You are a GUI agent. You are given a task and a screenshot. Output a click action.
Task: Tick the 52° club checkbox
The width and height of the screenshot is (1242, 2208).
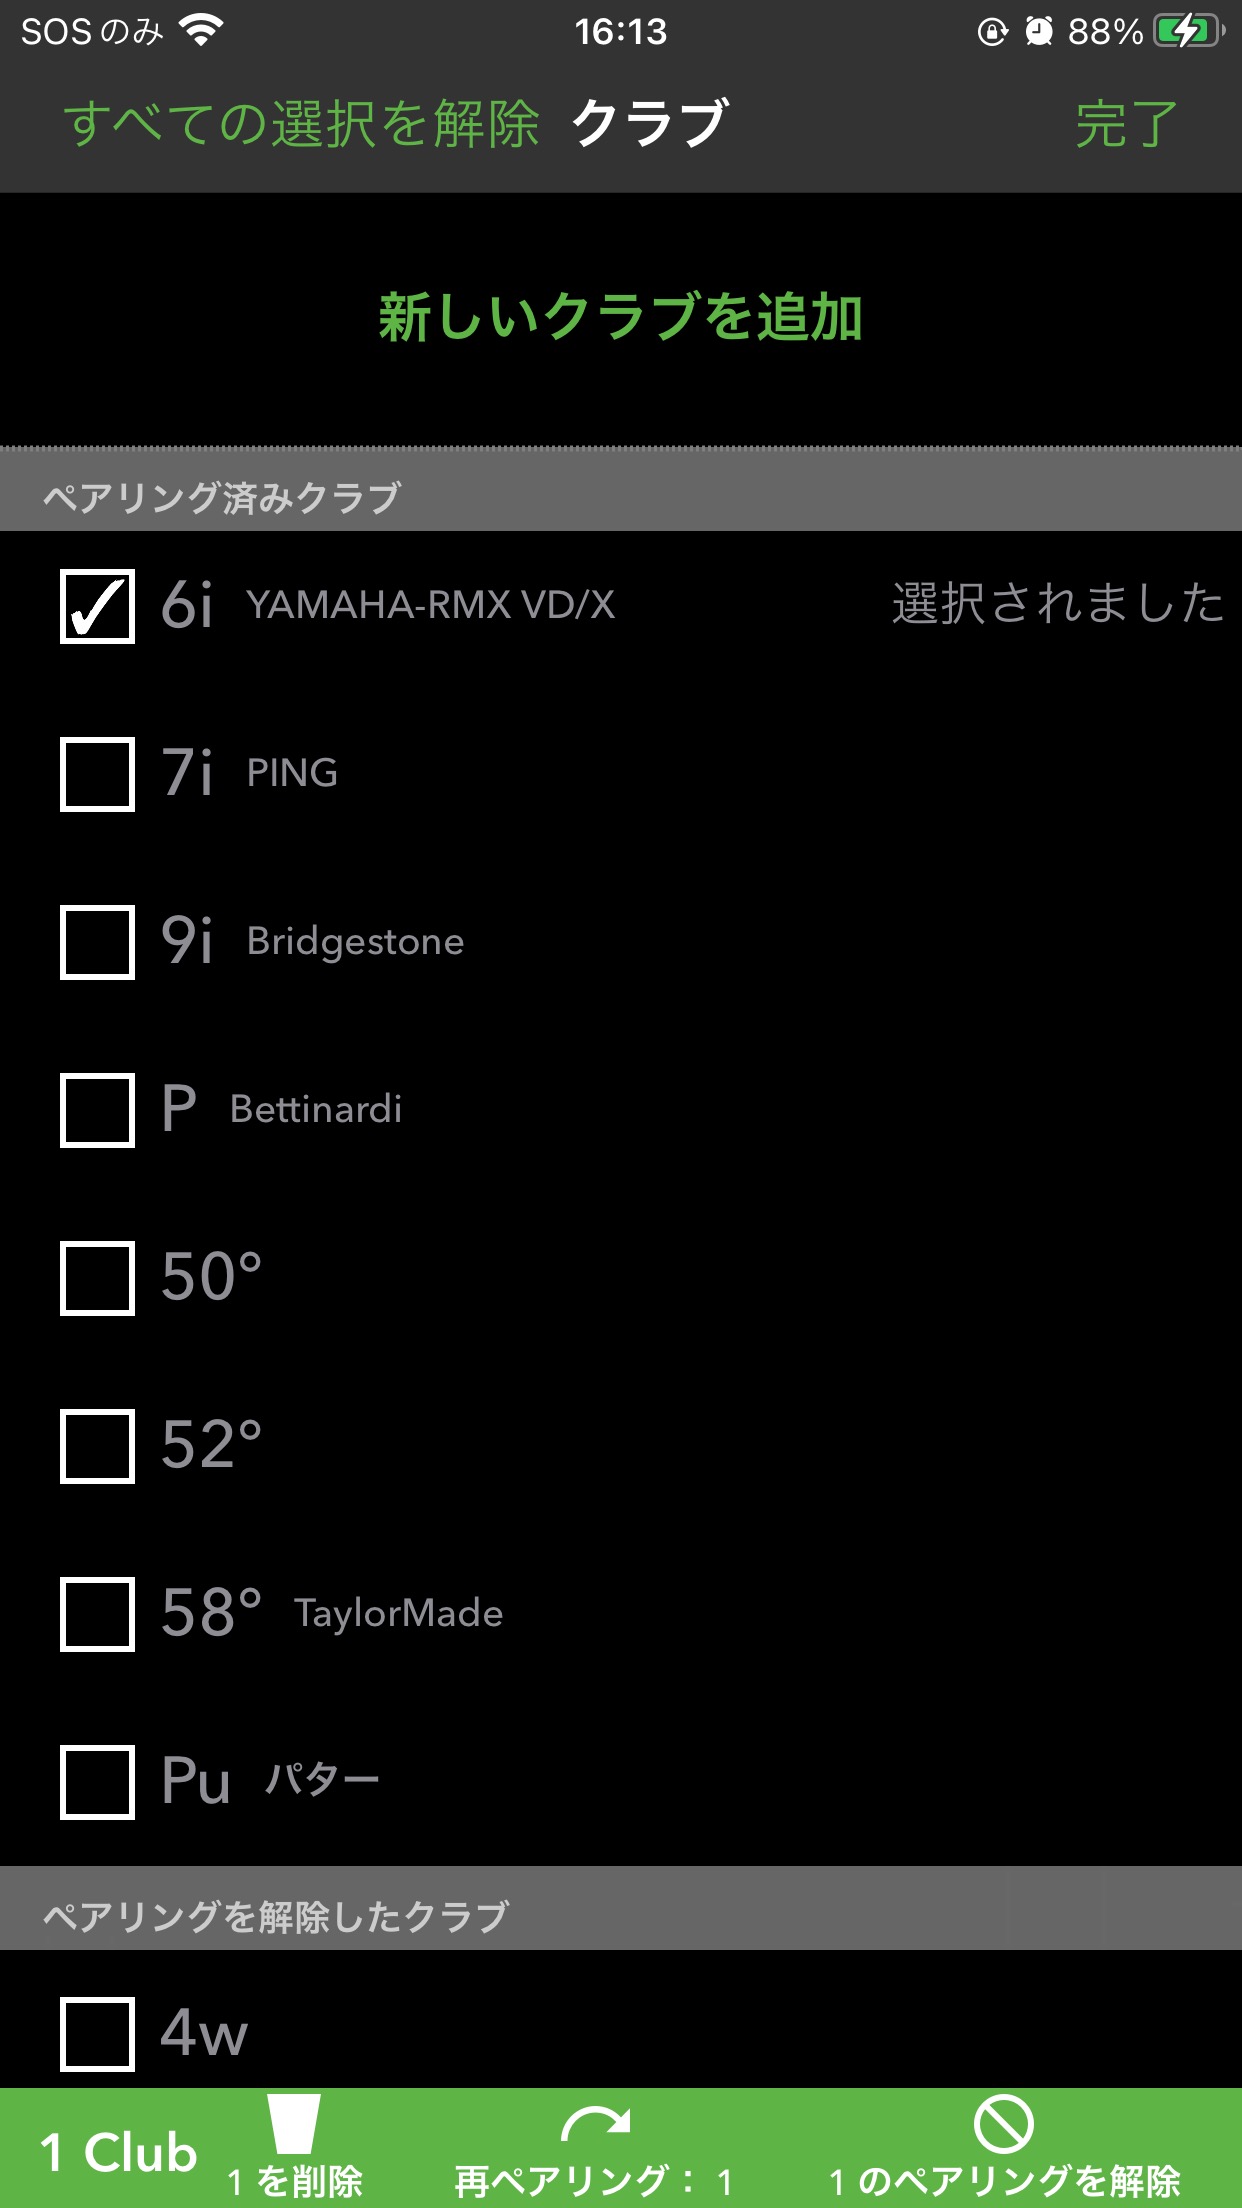(x=97, y=1446)
